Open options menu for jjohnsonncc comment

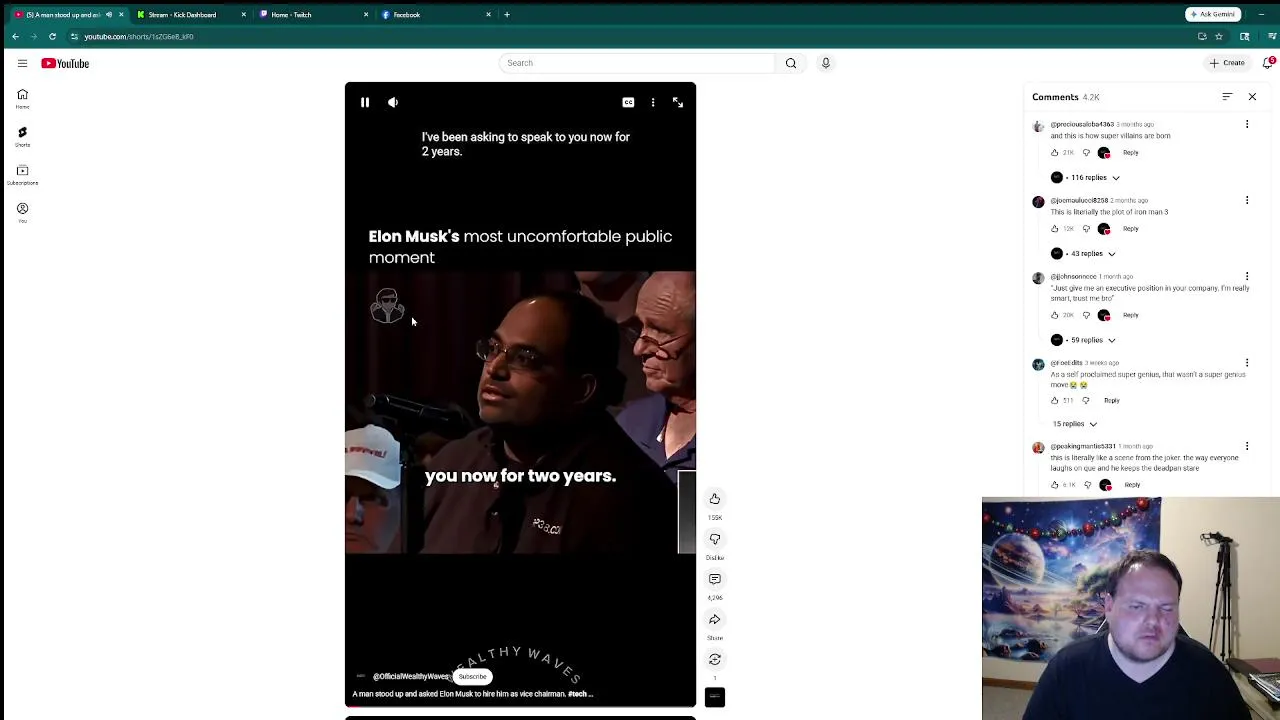pyautogui.click(x=1247, y=277)
